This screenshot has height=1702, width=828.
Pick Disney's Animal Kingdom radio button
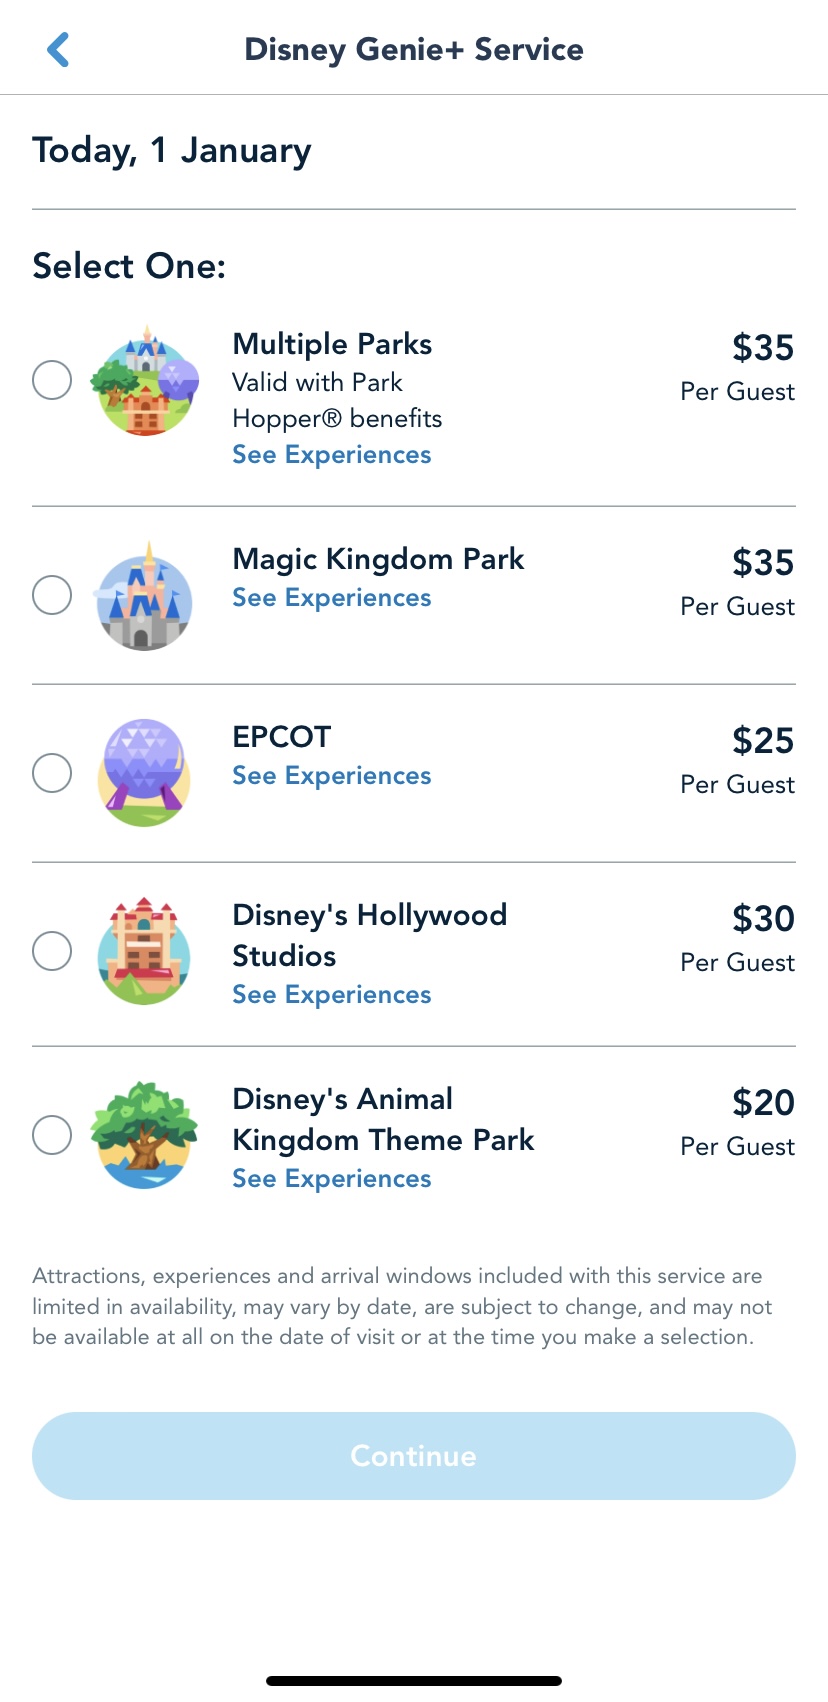pos(52,1135)
